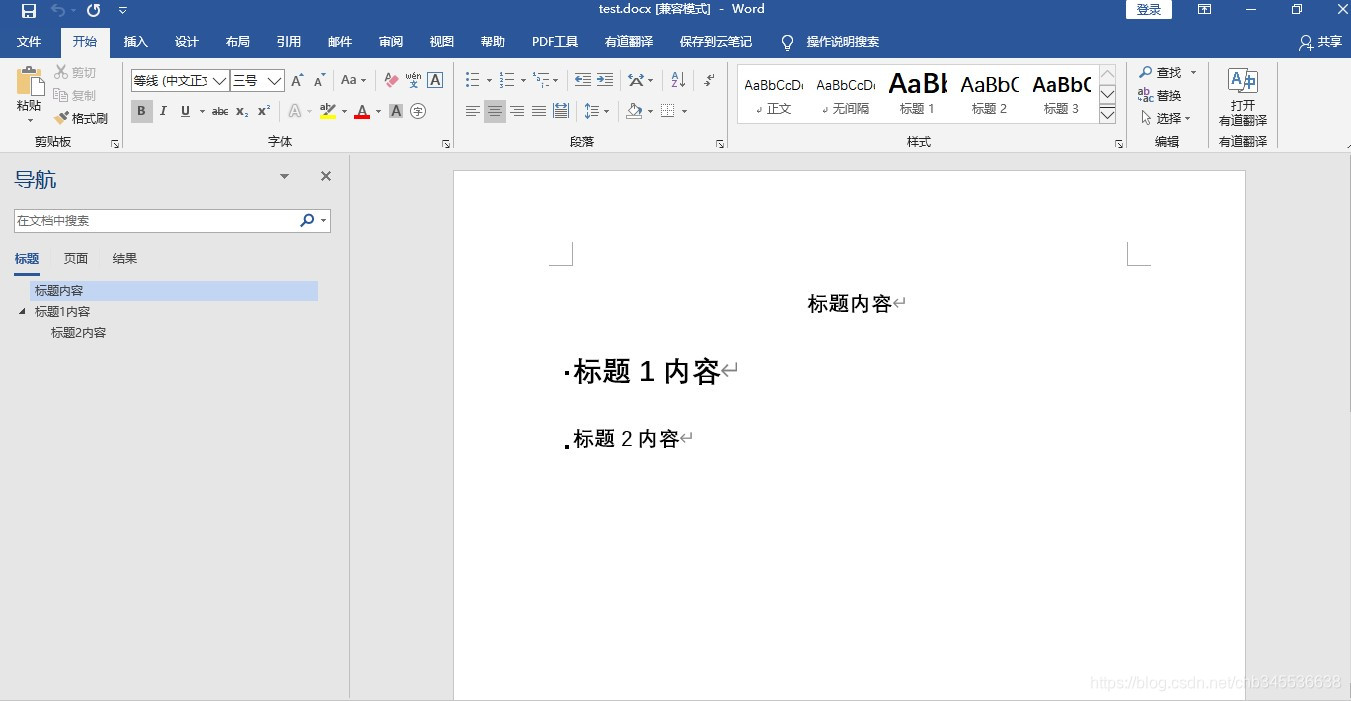1351x701 pixels.
Task: Open the 视图 ribbon tab
Action: pyautogui.click(x=441, y=42)
